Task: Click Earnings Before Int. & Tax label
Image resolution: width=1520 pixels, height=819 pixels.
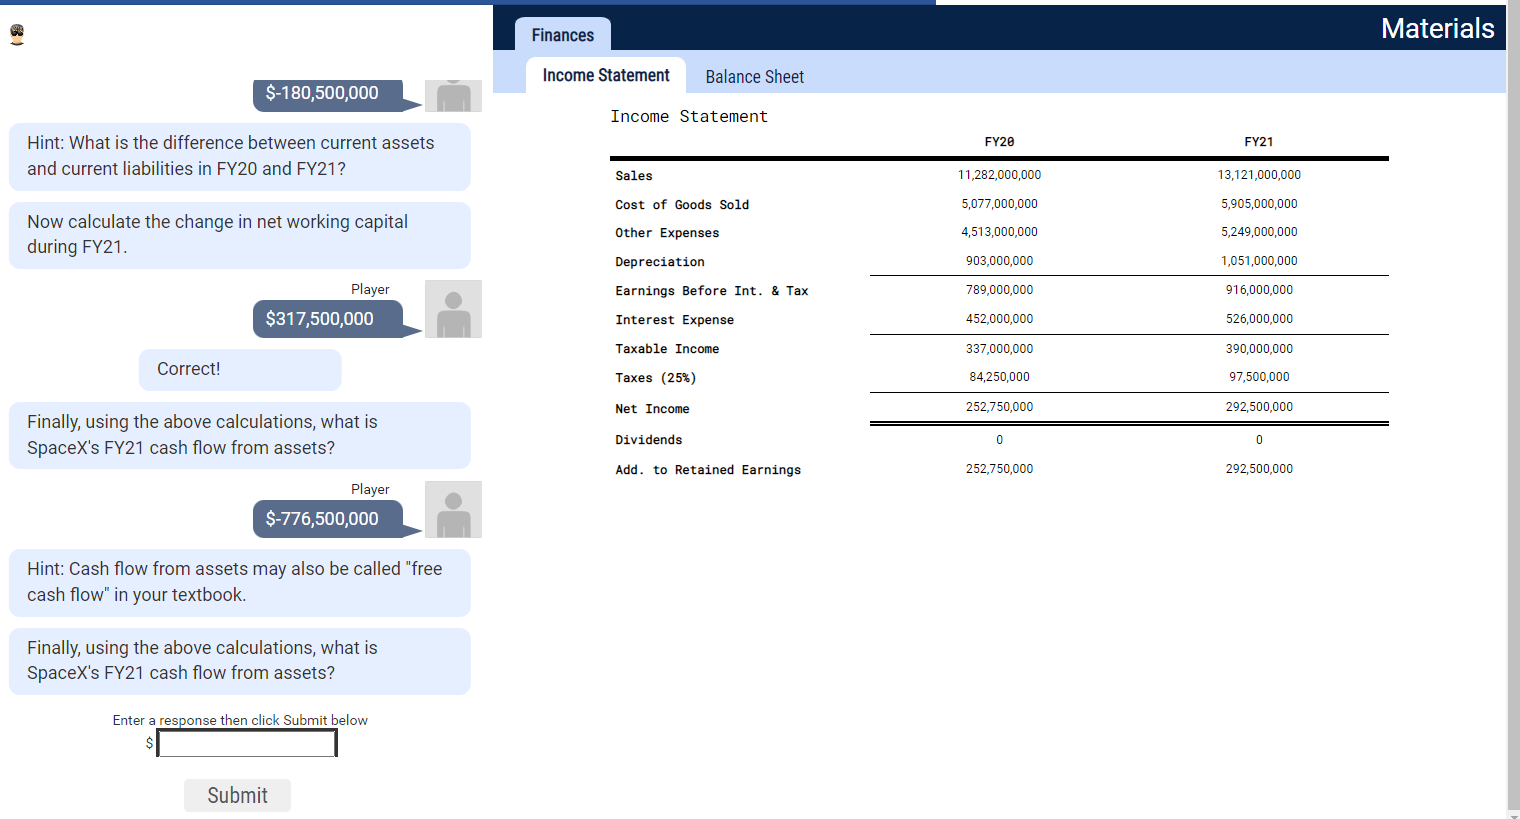Action: pos(712,291)
